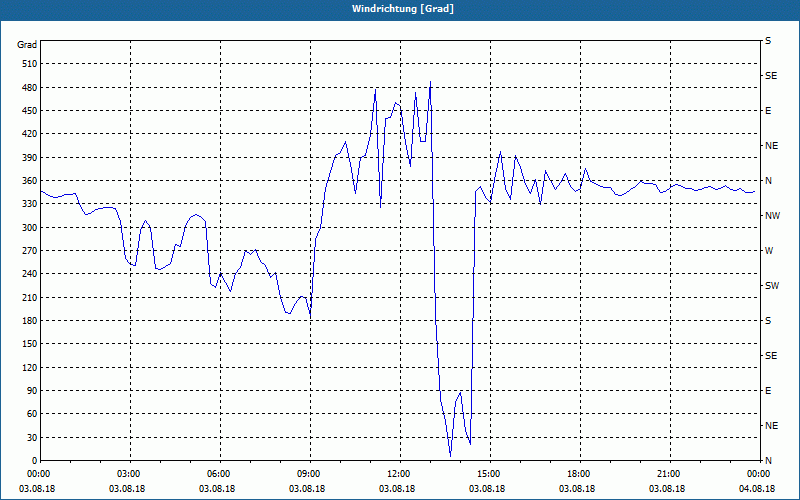This screenshot has width=800, height=500.
Task: Click the 450 y-axis value
Action: [30, 111]
